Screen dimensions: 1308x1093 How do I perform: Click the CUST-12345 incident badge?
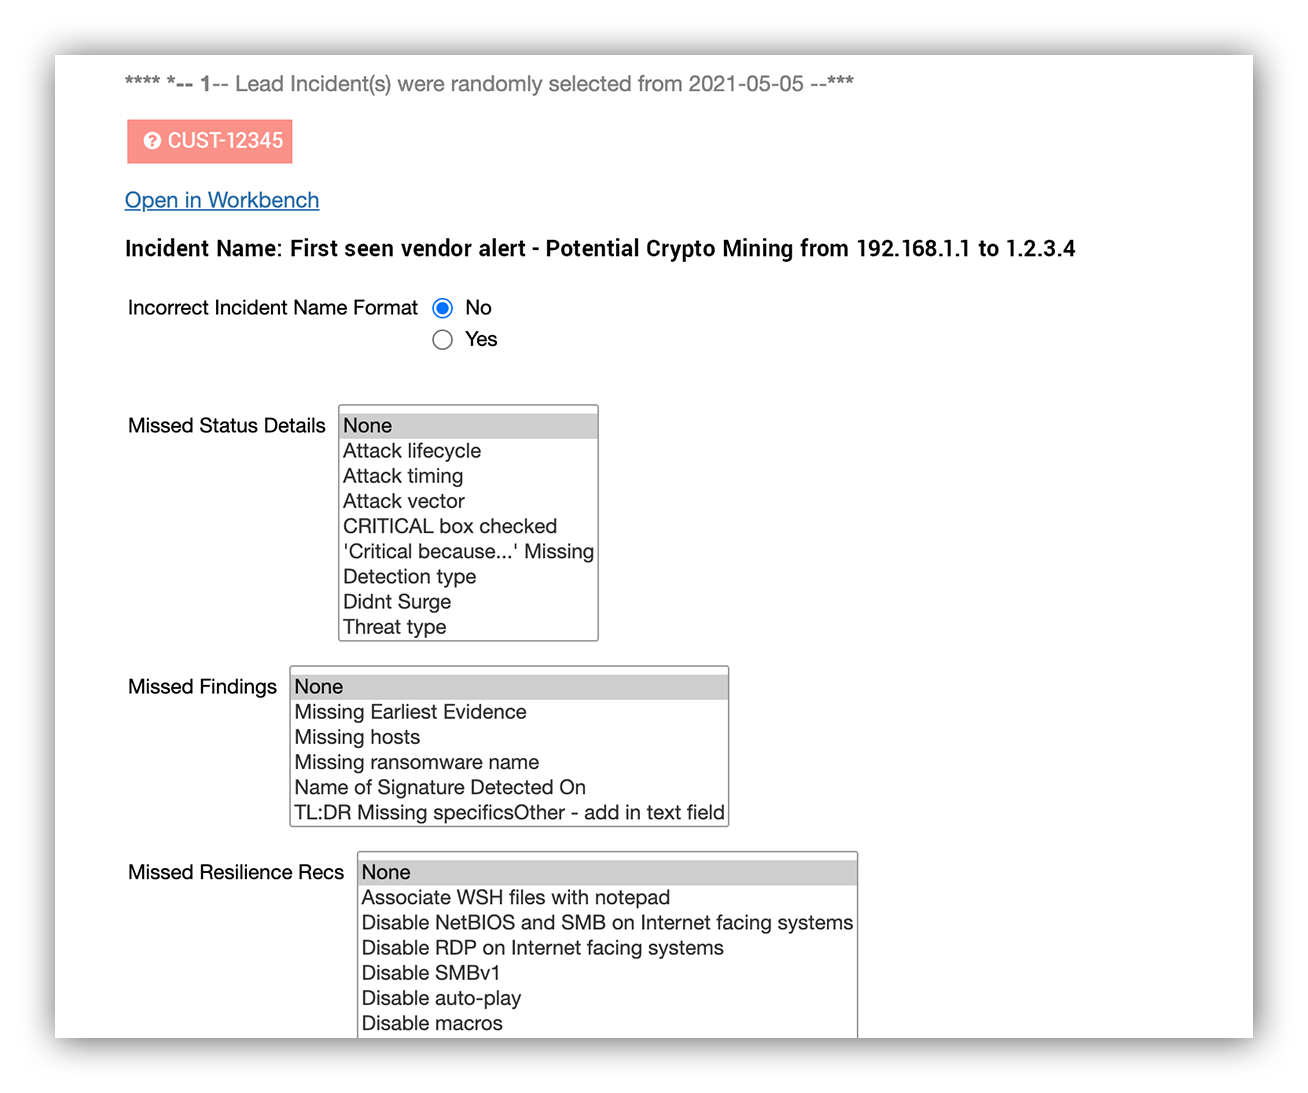click(x=210, y=141)
